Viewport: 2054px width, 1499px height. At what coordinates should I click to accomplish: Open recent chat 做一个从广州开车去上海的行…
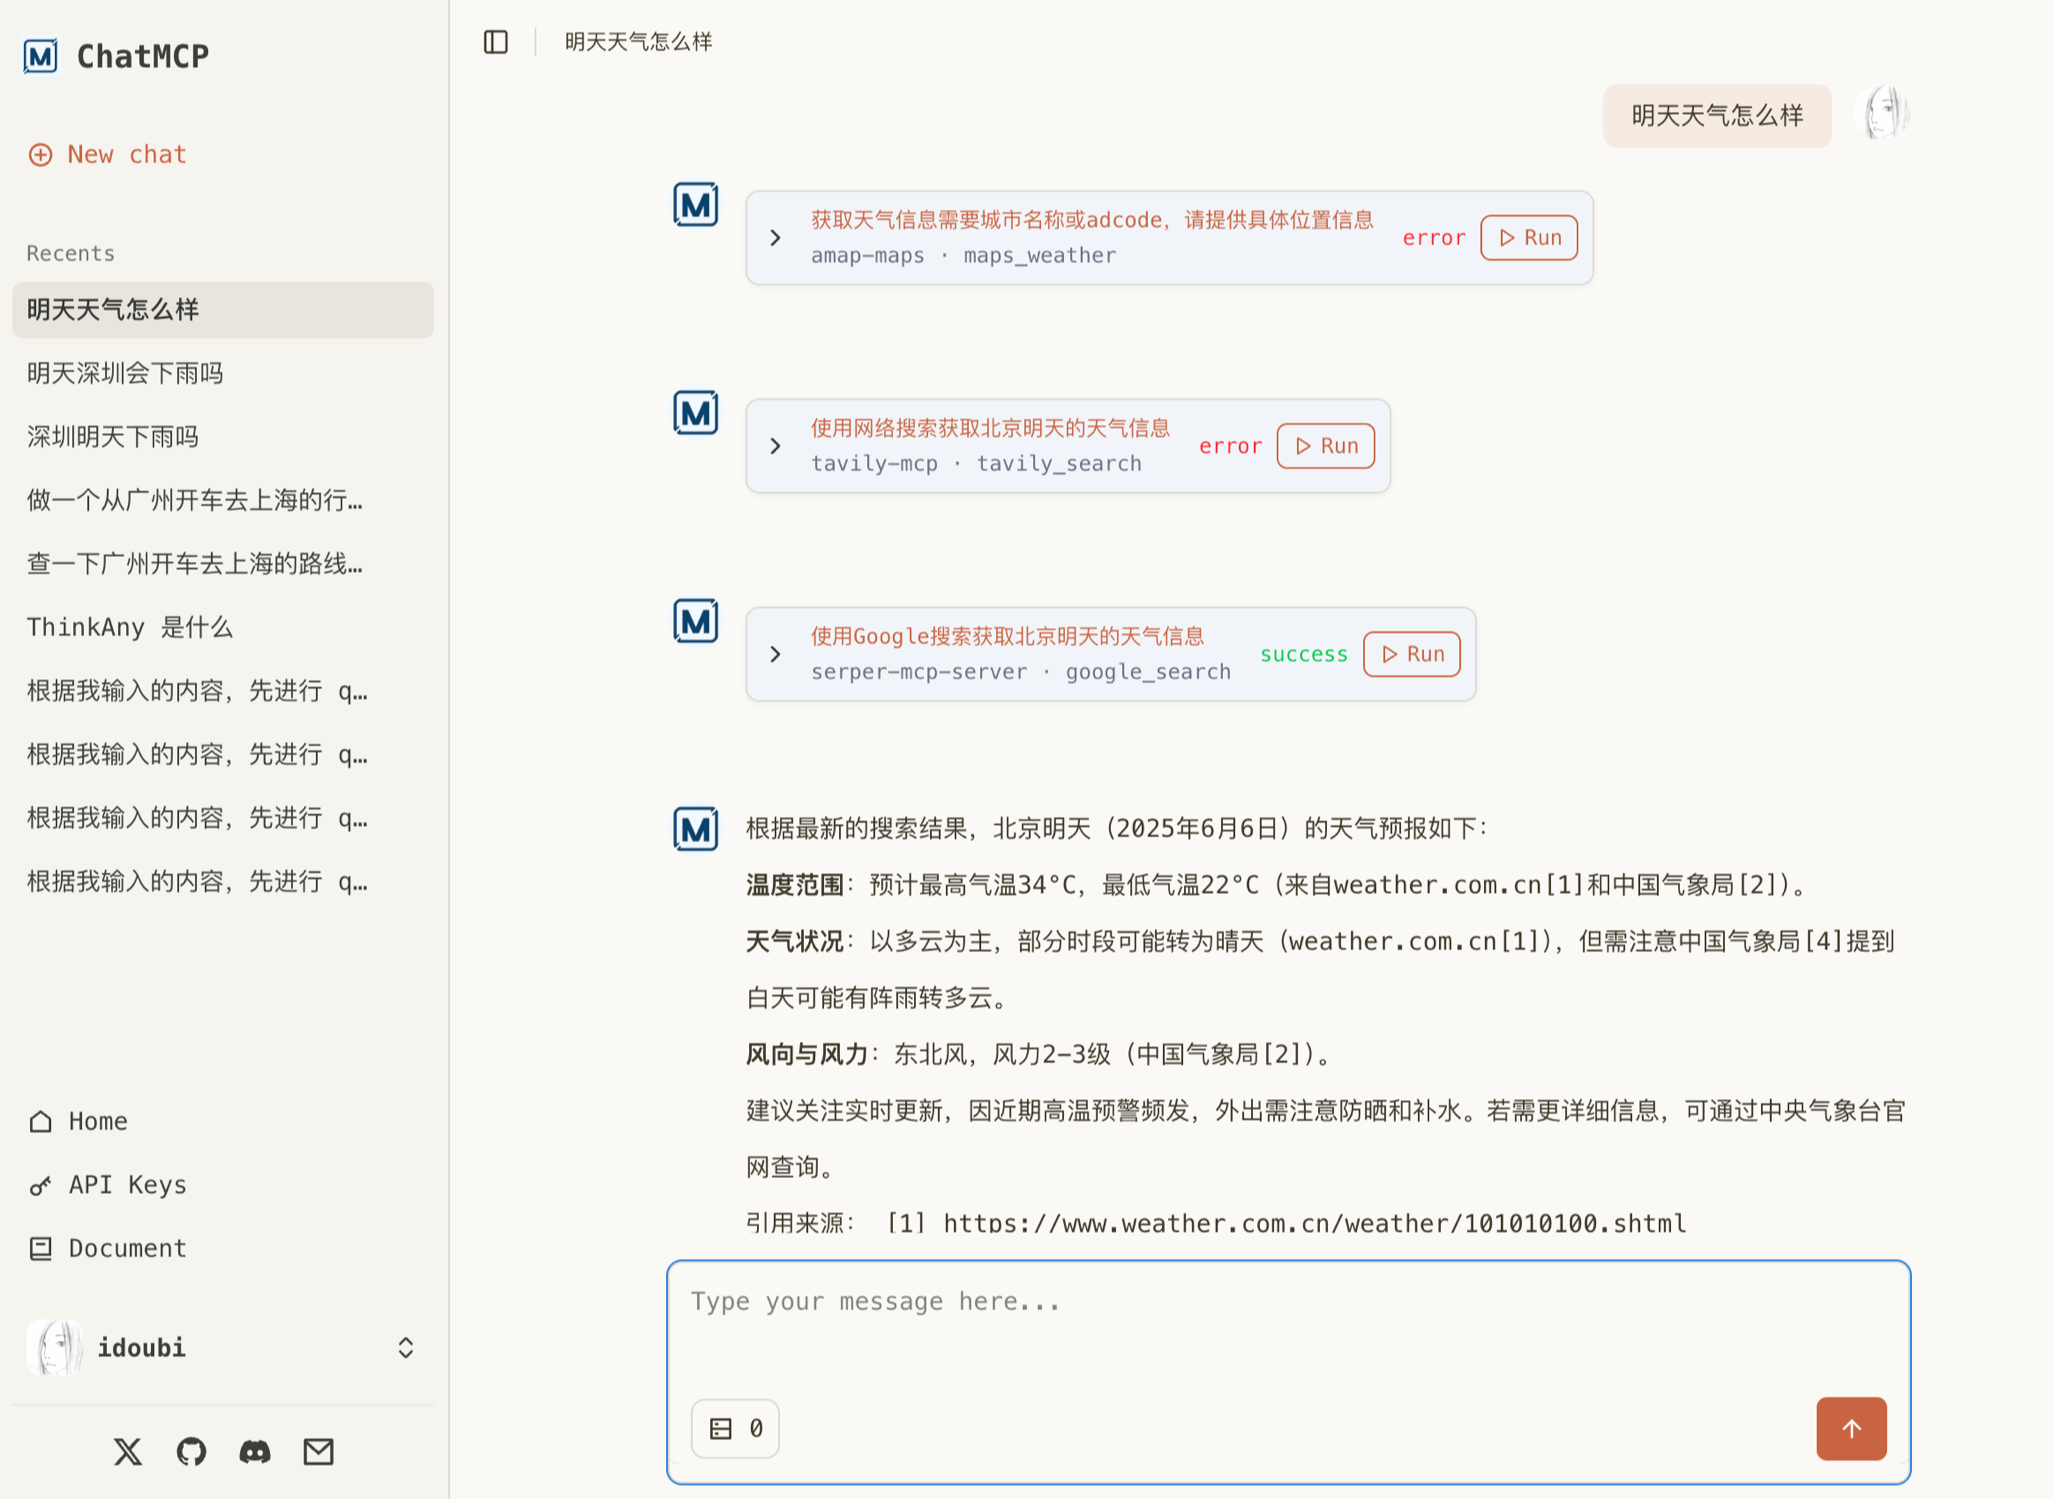tap(223, 500)
